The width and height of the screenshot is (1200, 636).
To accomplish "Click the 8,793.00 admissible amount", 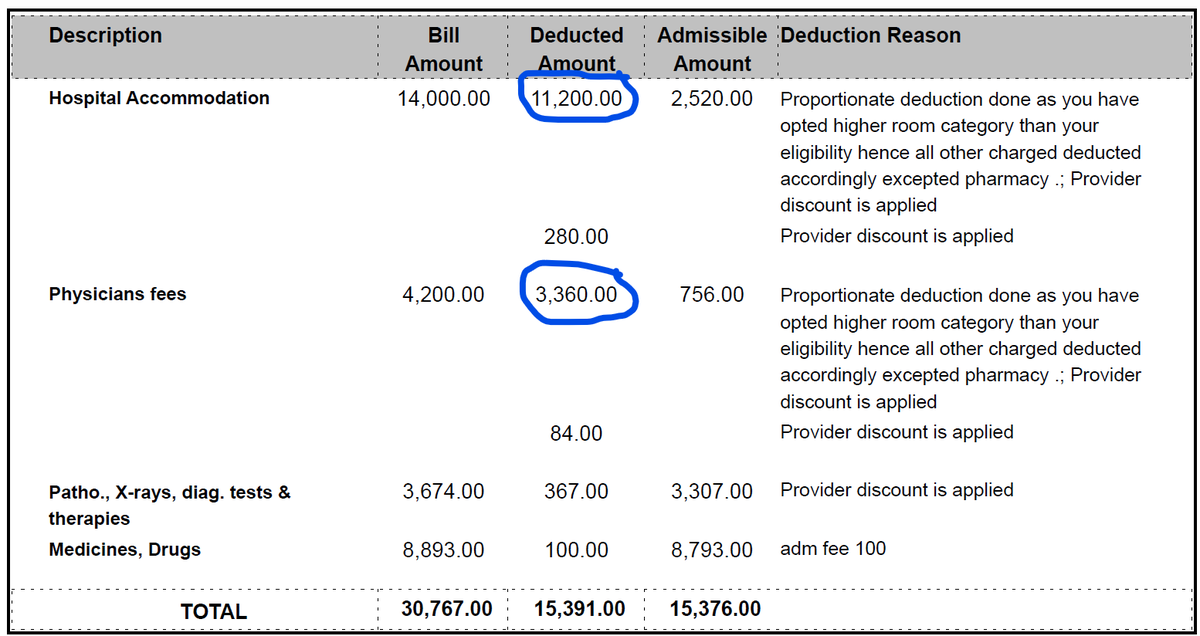I will 712,550.
